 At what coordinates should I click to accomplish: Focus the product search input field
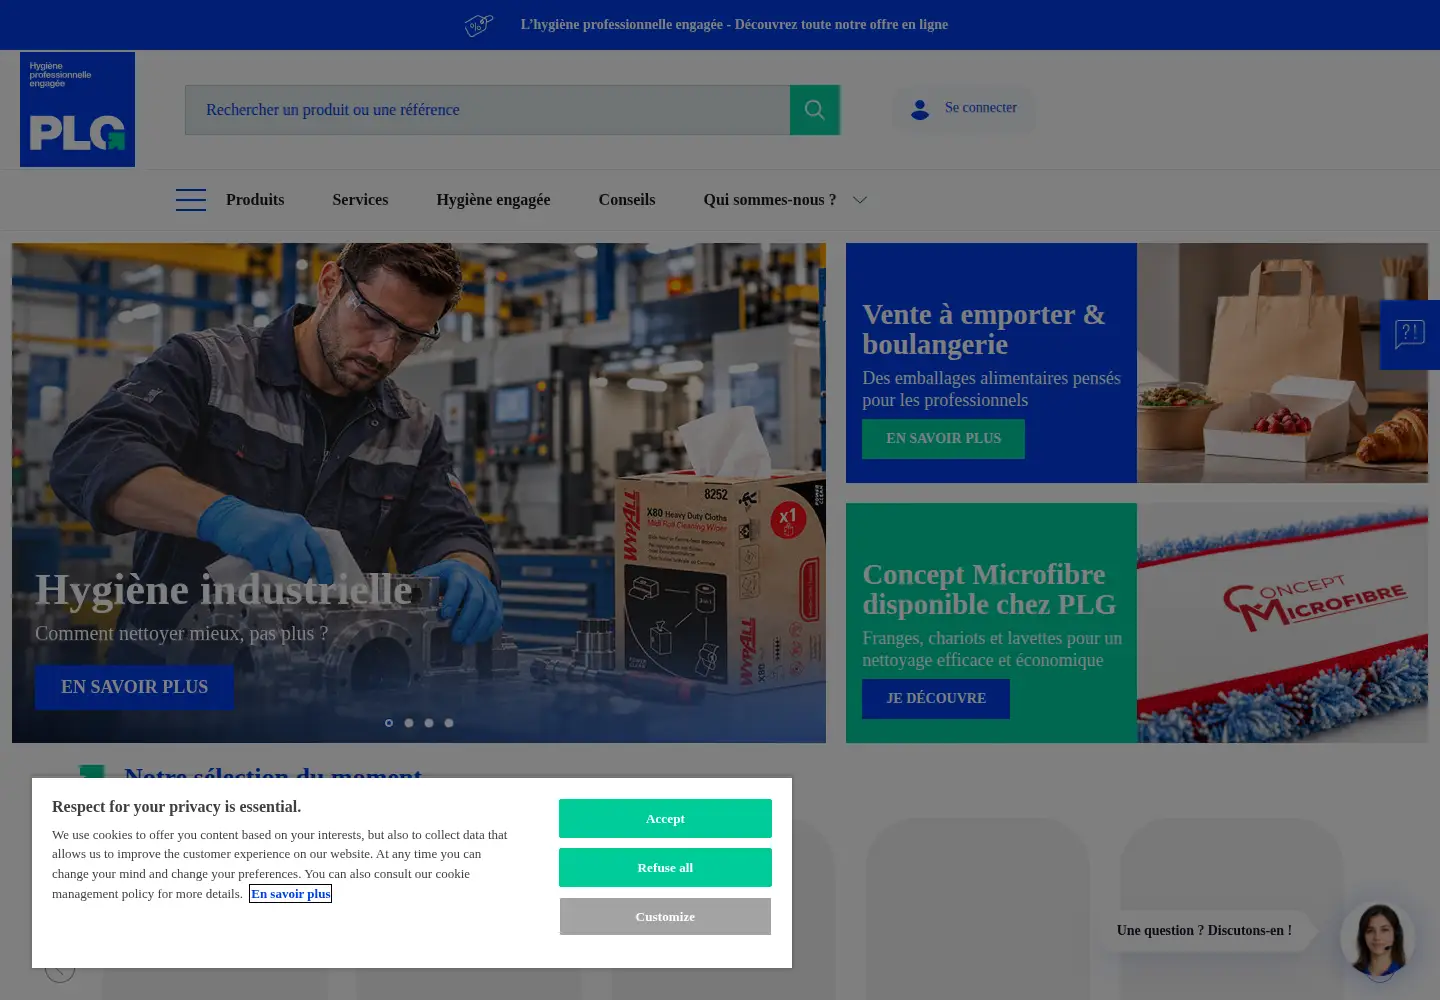click(x=487, y=110)
